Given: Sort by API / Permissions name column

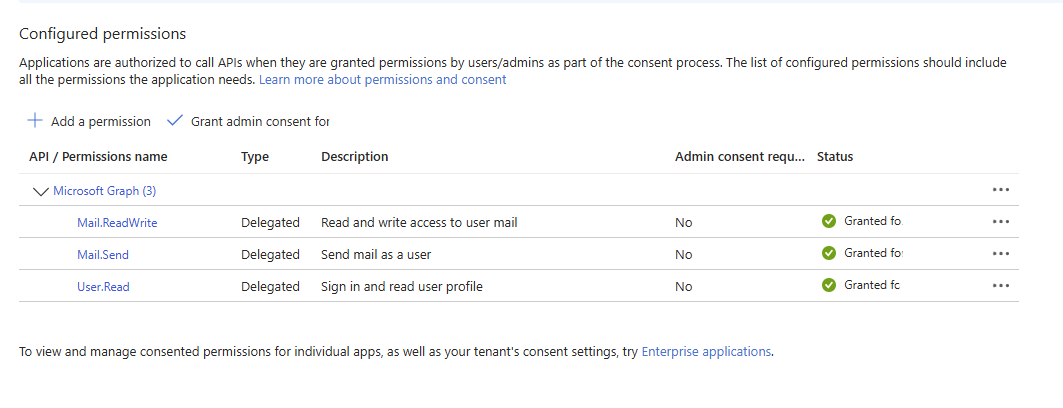Looking at the screenshot, I should [x=98, y=157].
